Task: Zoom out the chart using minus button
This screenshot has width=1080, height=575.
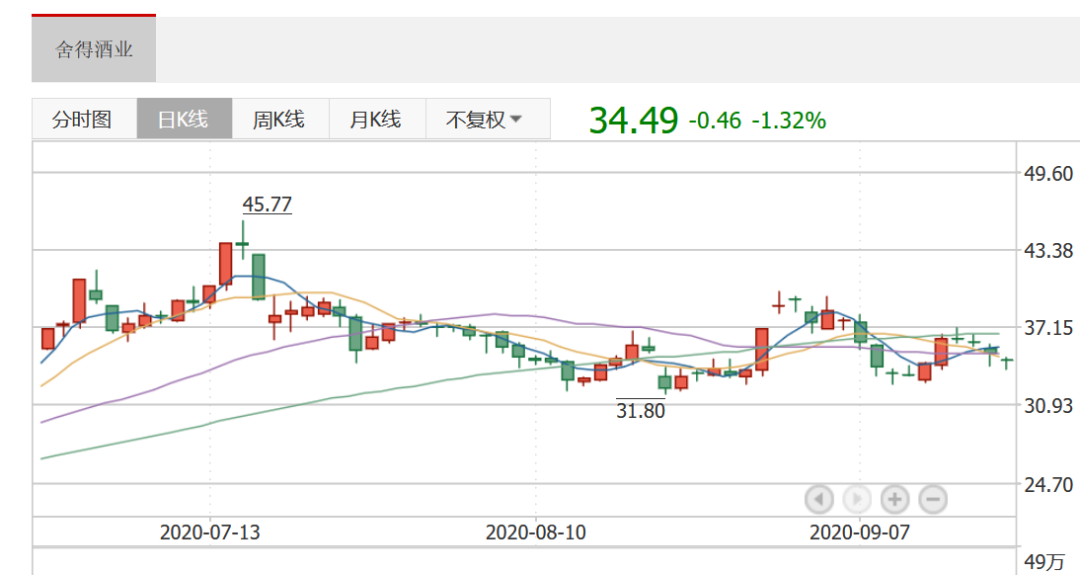Action: coord(933,499)
